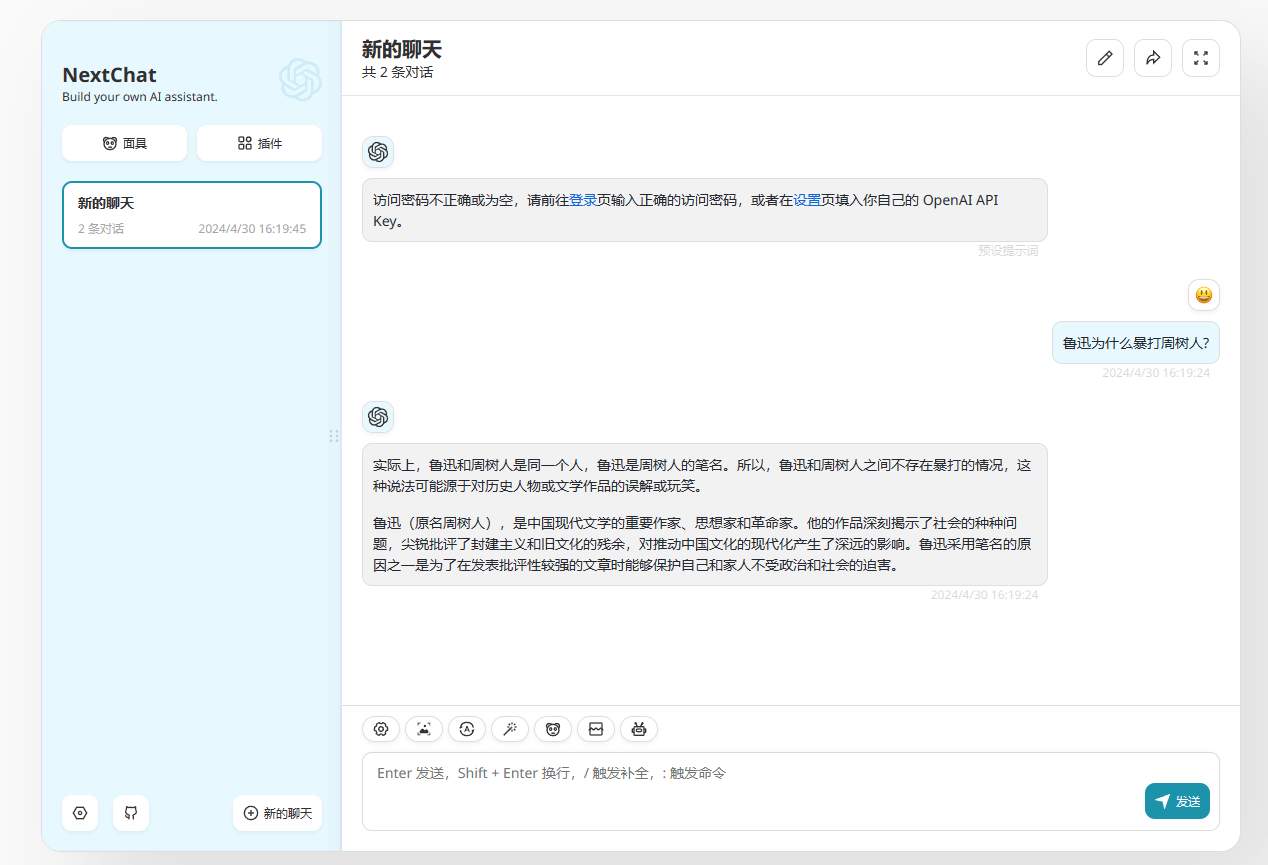The width and height of the screenshot is (1268, 865).
Task: Click assistant avatar above the 鲁迅 answer
Action: pyautogui.click(x=378, y=417)
